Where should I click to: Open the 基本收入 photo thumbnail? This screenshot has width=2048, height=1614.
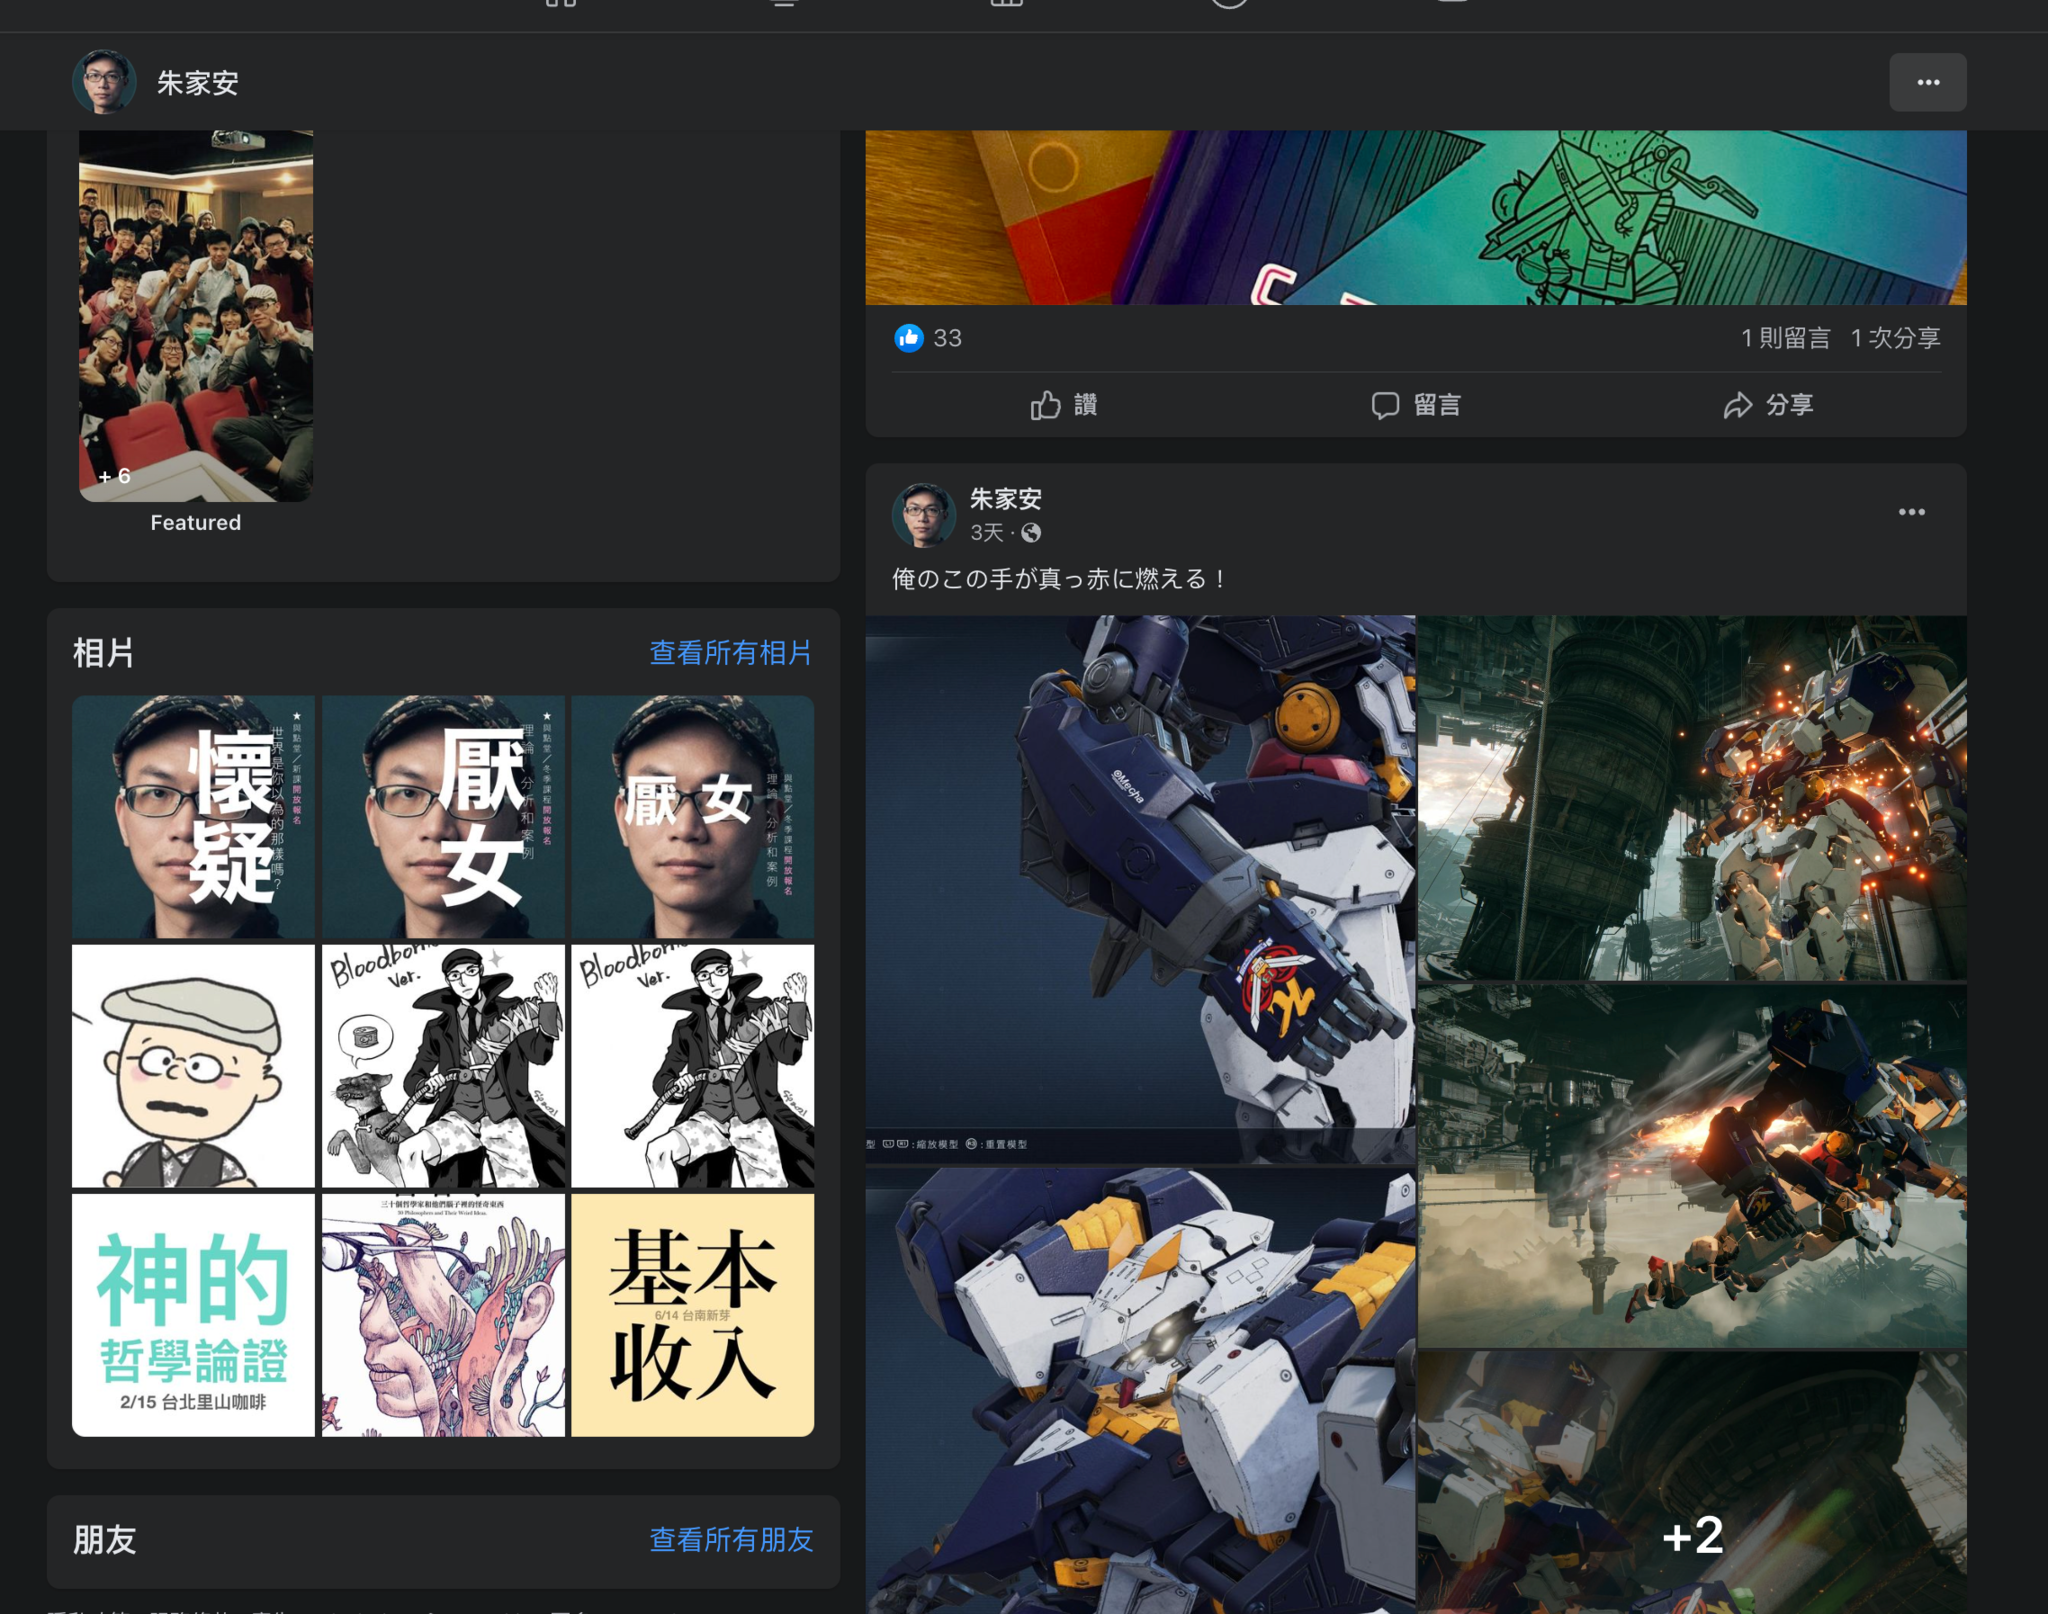click(x=692, y=1315)
